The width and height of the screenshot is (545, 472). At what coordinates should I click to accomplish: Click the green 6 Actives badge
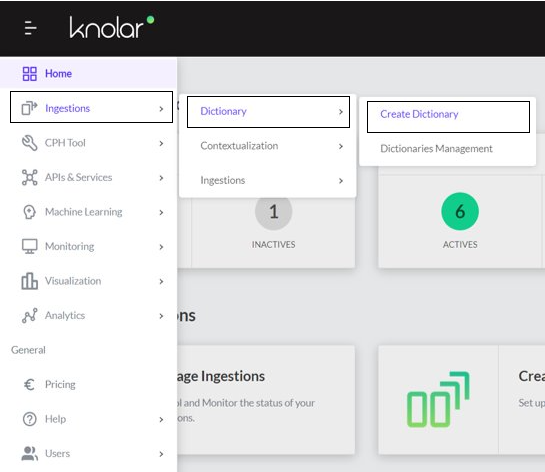click(460, 211)
